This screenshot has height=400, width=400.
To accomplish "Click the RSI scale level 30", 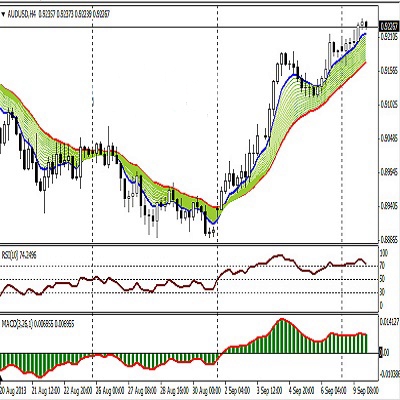I will click(x=383, y=292).
